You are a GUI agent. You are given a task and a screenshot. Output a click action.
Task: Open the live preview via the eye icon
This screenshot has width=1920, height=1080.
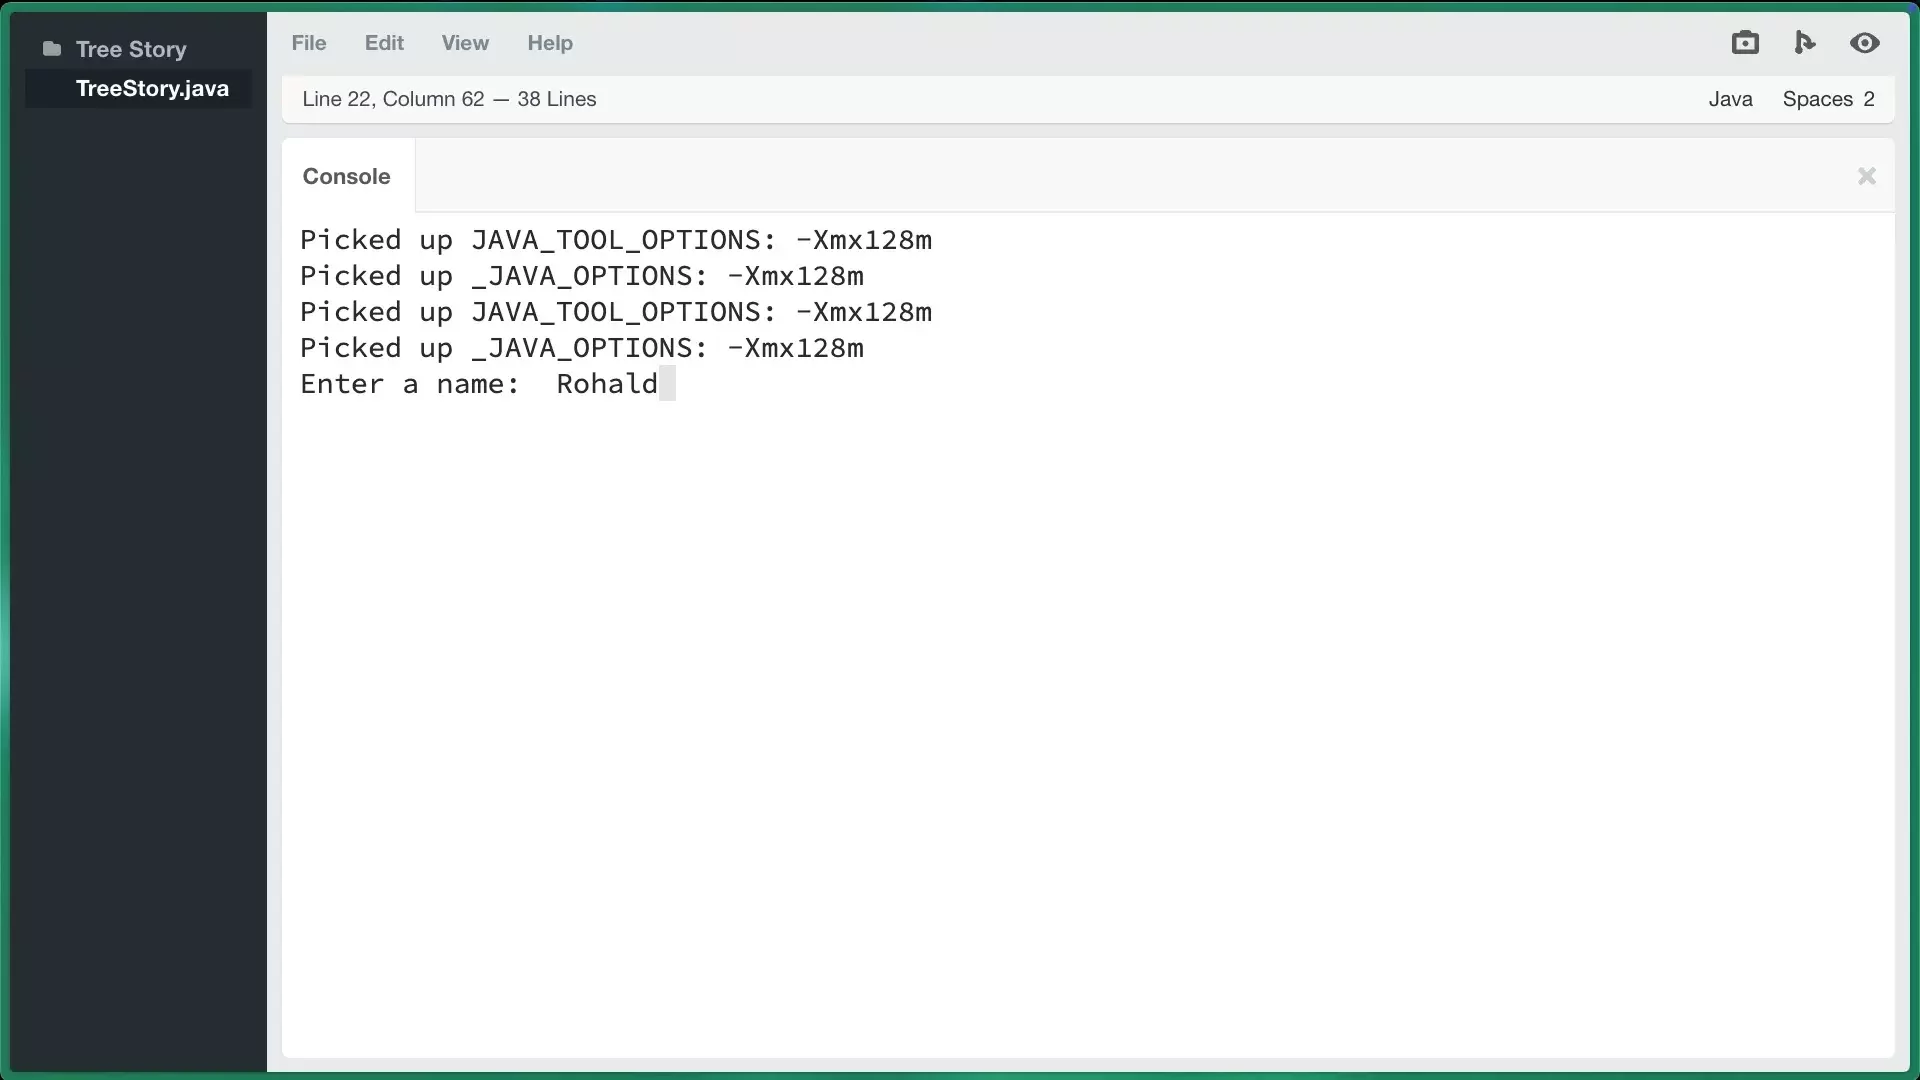[x=1866, y=42]
